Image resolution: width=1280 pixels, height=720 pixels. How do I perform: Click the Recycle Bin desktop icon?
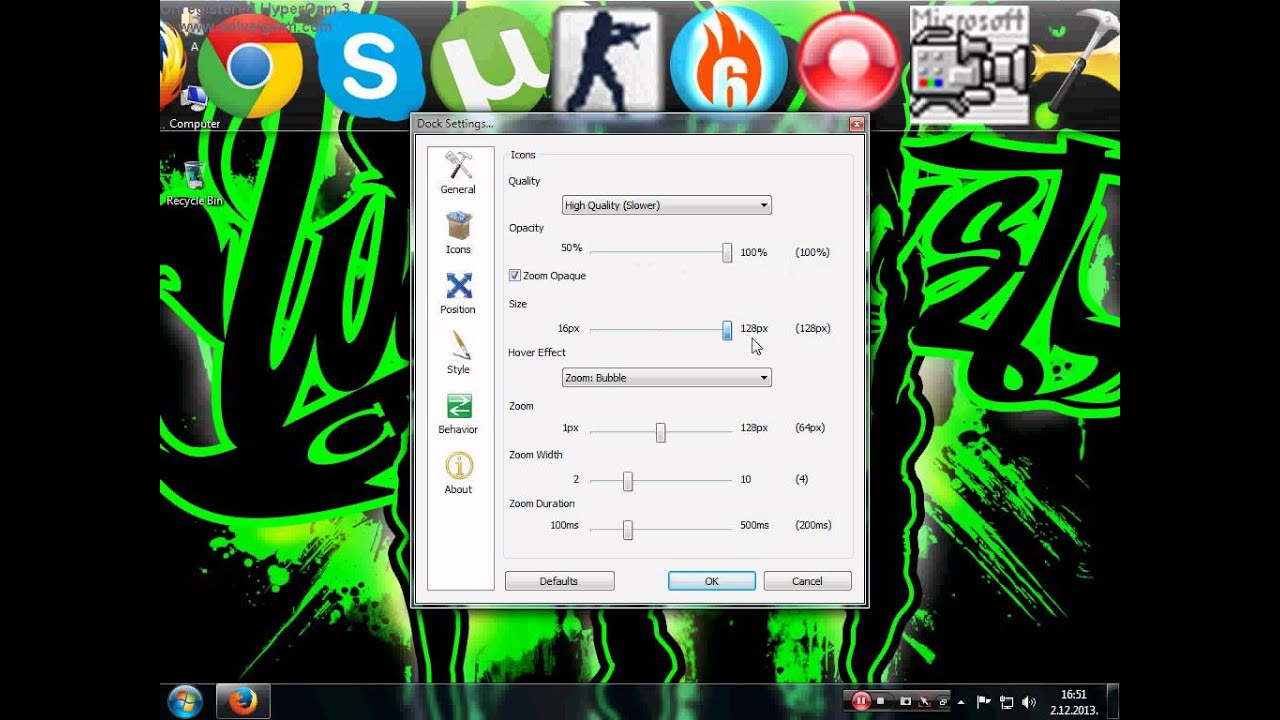coord(194,184)
